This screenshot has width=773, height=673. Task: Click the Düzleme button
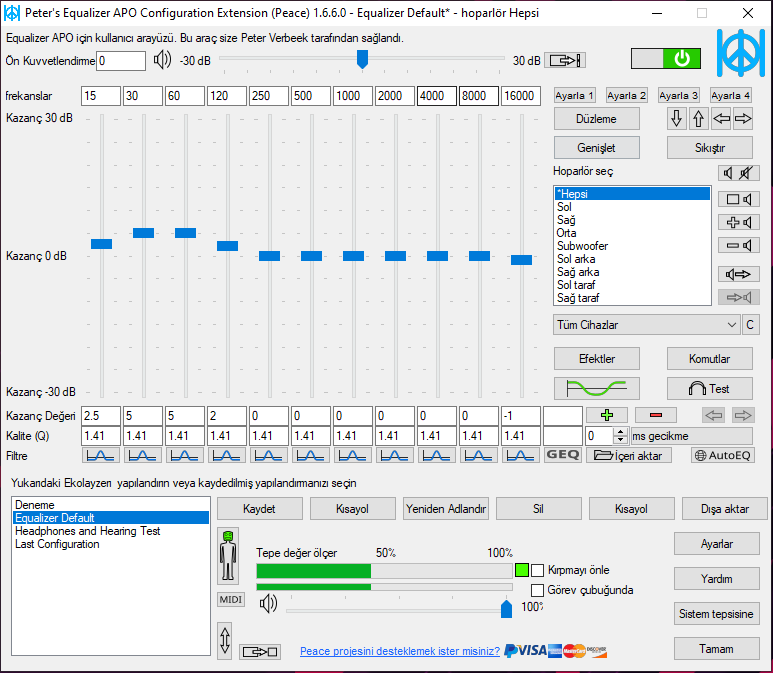(x=597, y=119)
